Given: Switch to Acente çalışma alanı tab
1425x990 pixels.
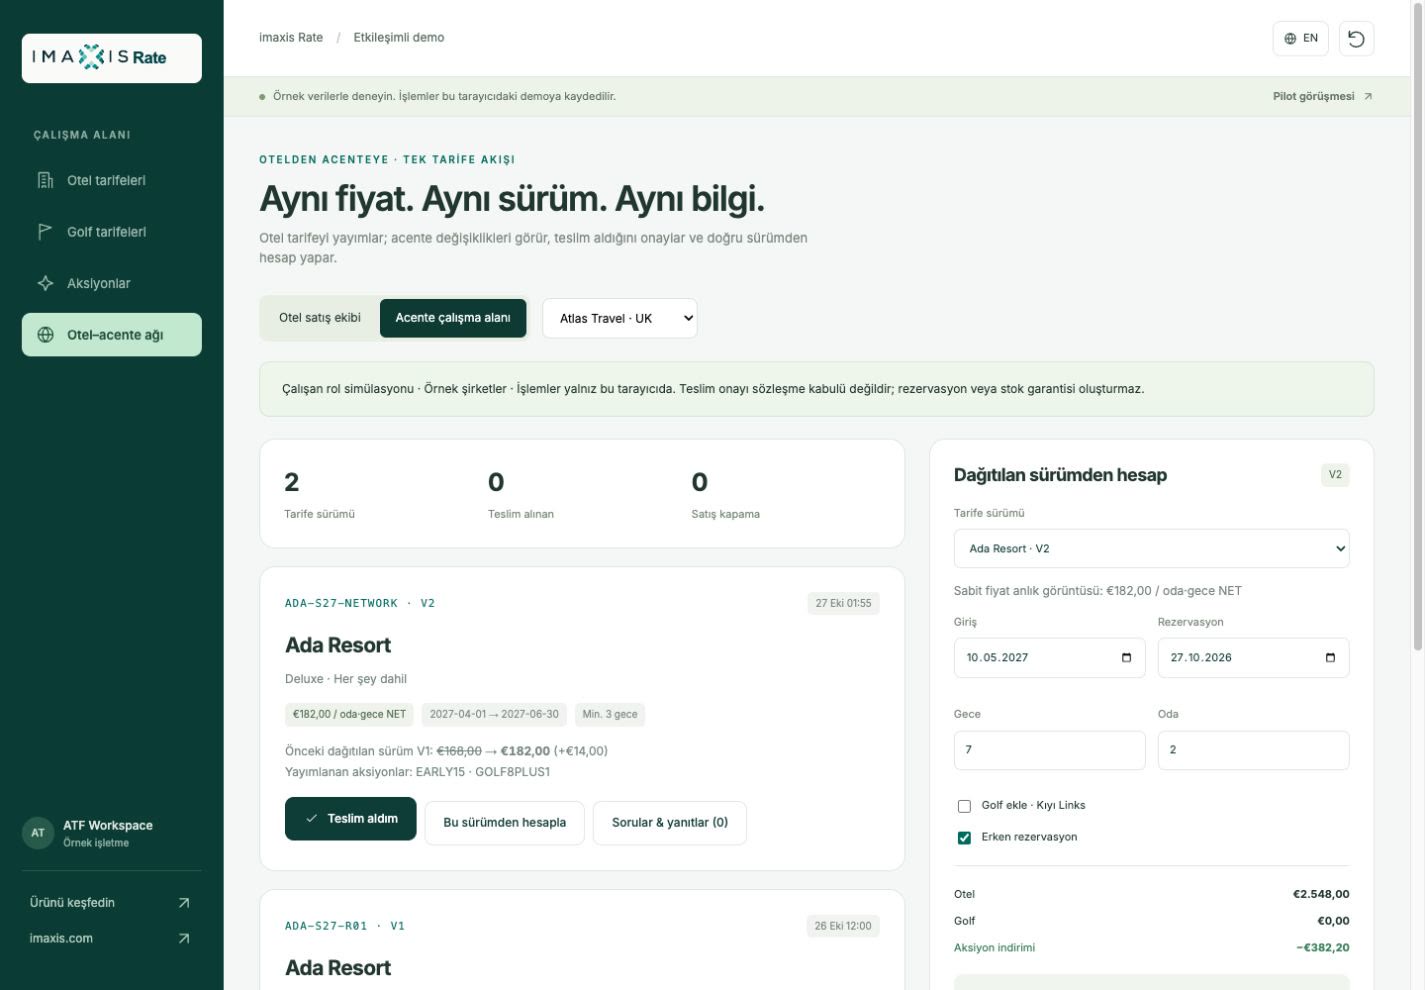Looking at the screenshot, I should (453, 318).
